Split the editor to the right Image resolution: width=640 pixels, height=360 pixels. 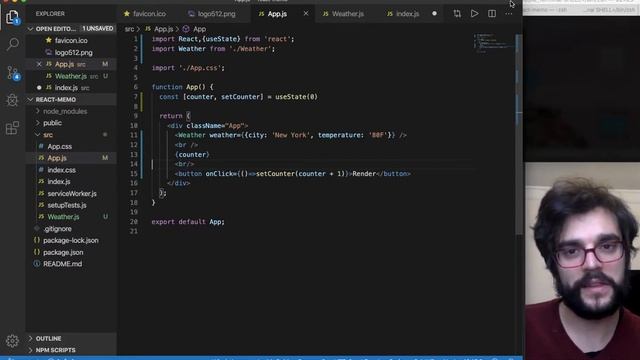coord(492,13)
